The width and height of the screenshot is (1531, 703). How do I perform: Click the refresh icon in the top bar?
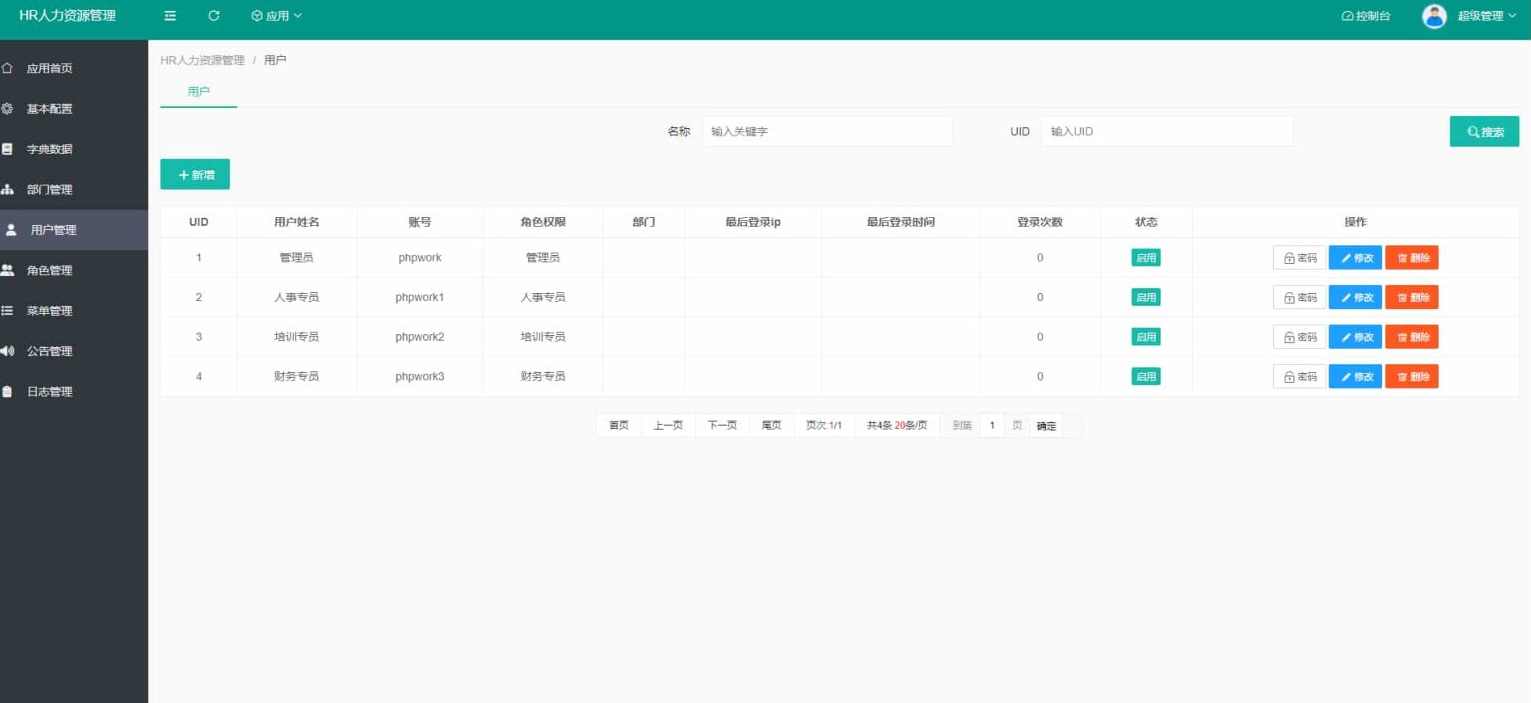(x=213, y=15)
